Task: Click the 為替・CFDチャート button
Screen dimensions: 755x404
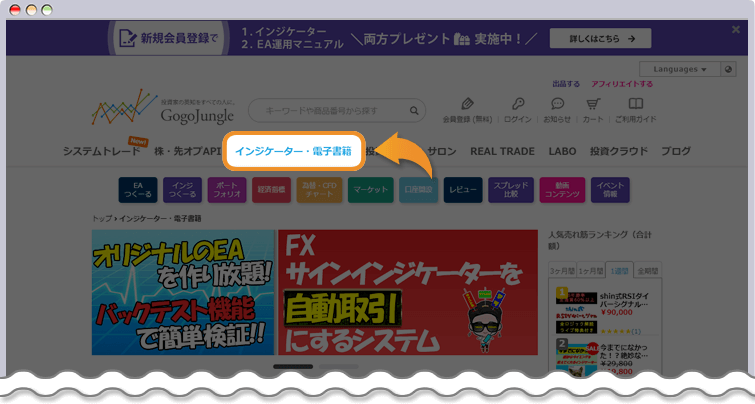Action: point(319,190)
